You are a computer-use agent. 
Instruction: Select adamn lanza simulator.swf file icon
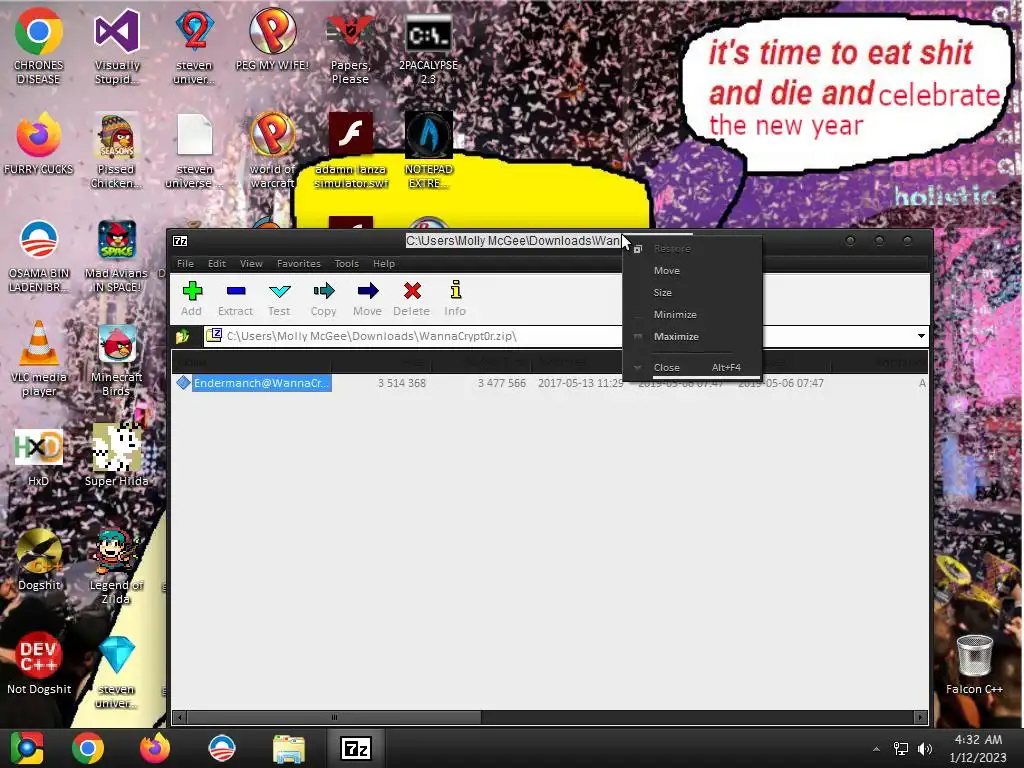(351, 150)
